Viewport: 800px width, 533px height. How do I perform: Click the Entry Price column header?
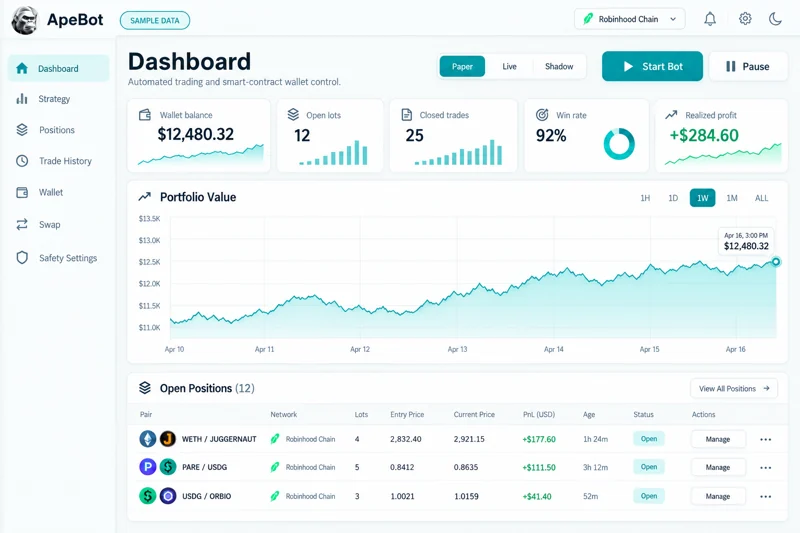407,414
